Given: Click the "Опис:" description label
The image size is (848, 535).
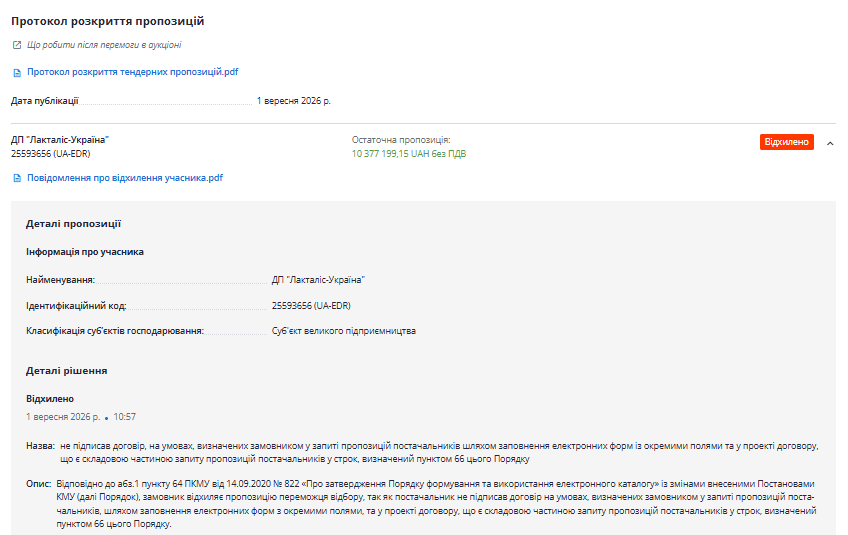Looking at the screenshot, I should pos(38,484).
